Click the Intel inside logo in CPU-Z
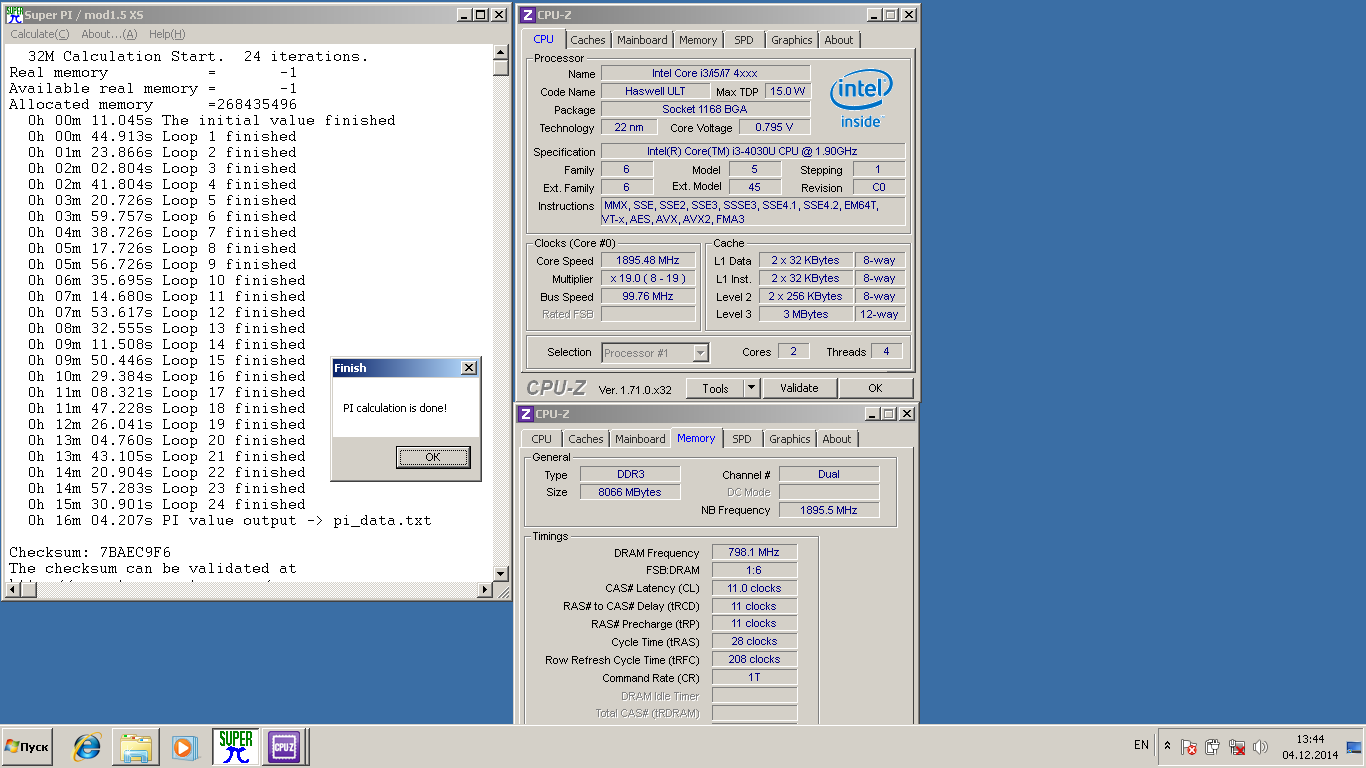Viewport: 1366px width, 768px height. pos(860,99)
